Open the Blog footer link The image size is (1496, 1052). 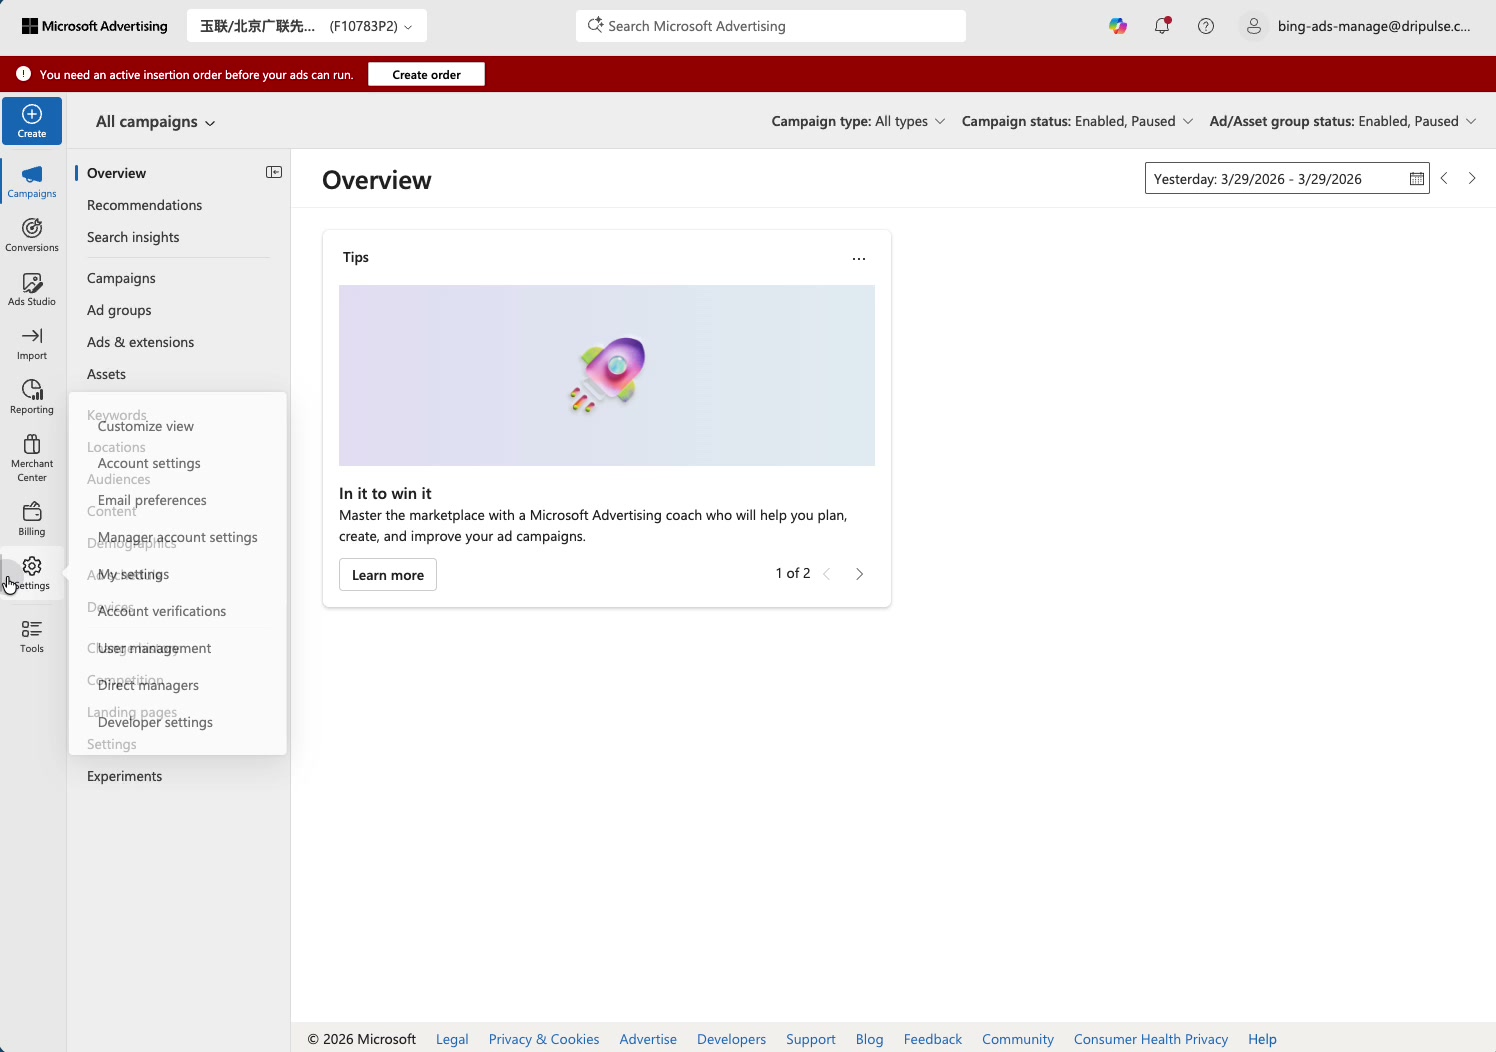(x=870, y=1039)
